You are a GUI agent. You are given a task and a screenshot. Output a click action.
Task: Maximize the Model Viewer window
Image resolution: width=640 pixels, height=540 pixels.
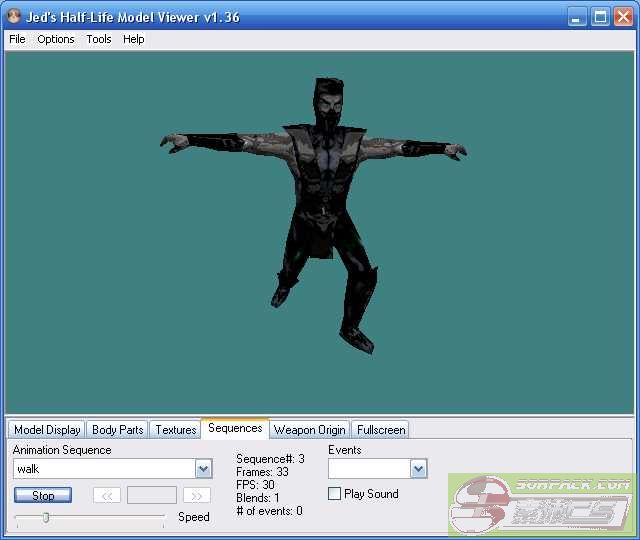point(600,17)
